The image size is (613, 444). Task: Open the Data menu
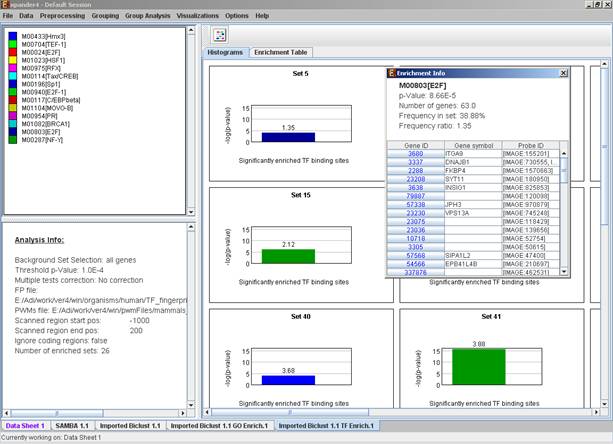(26, 16)
